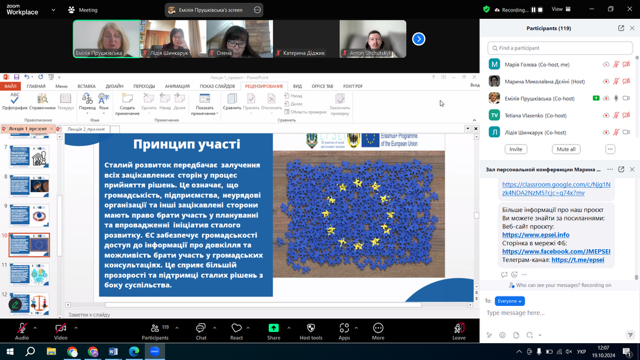Open Емілія Прушківська's screen share options
The image size is (640, 360).
257,10
